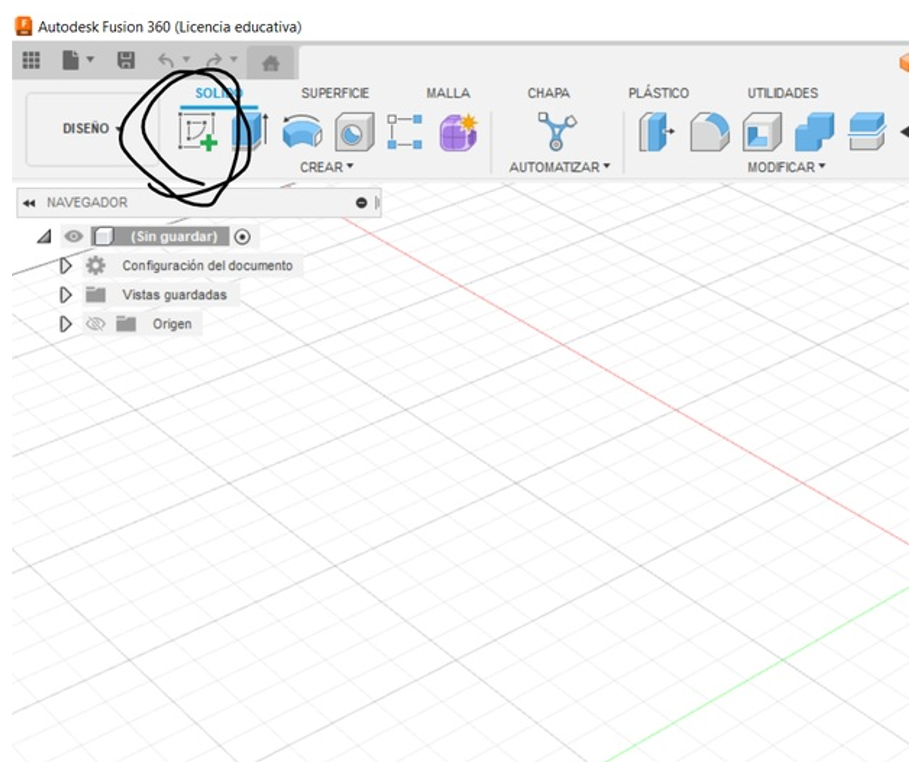
Task: Open the DISEÑO workspace dropdown
Action: [92, 128]
